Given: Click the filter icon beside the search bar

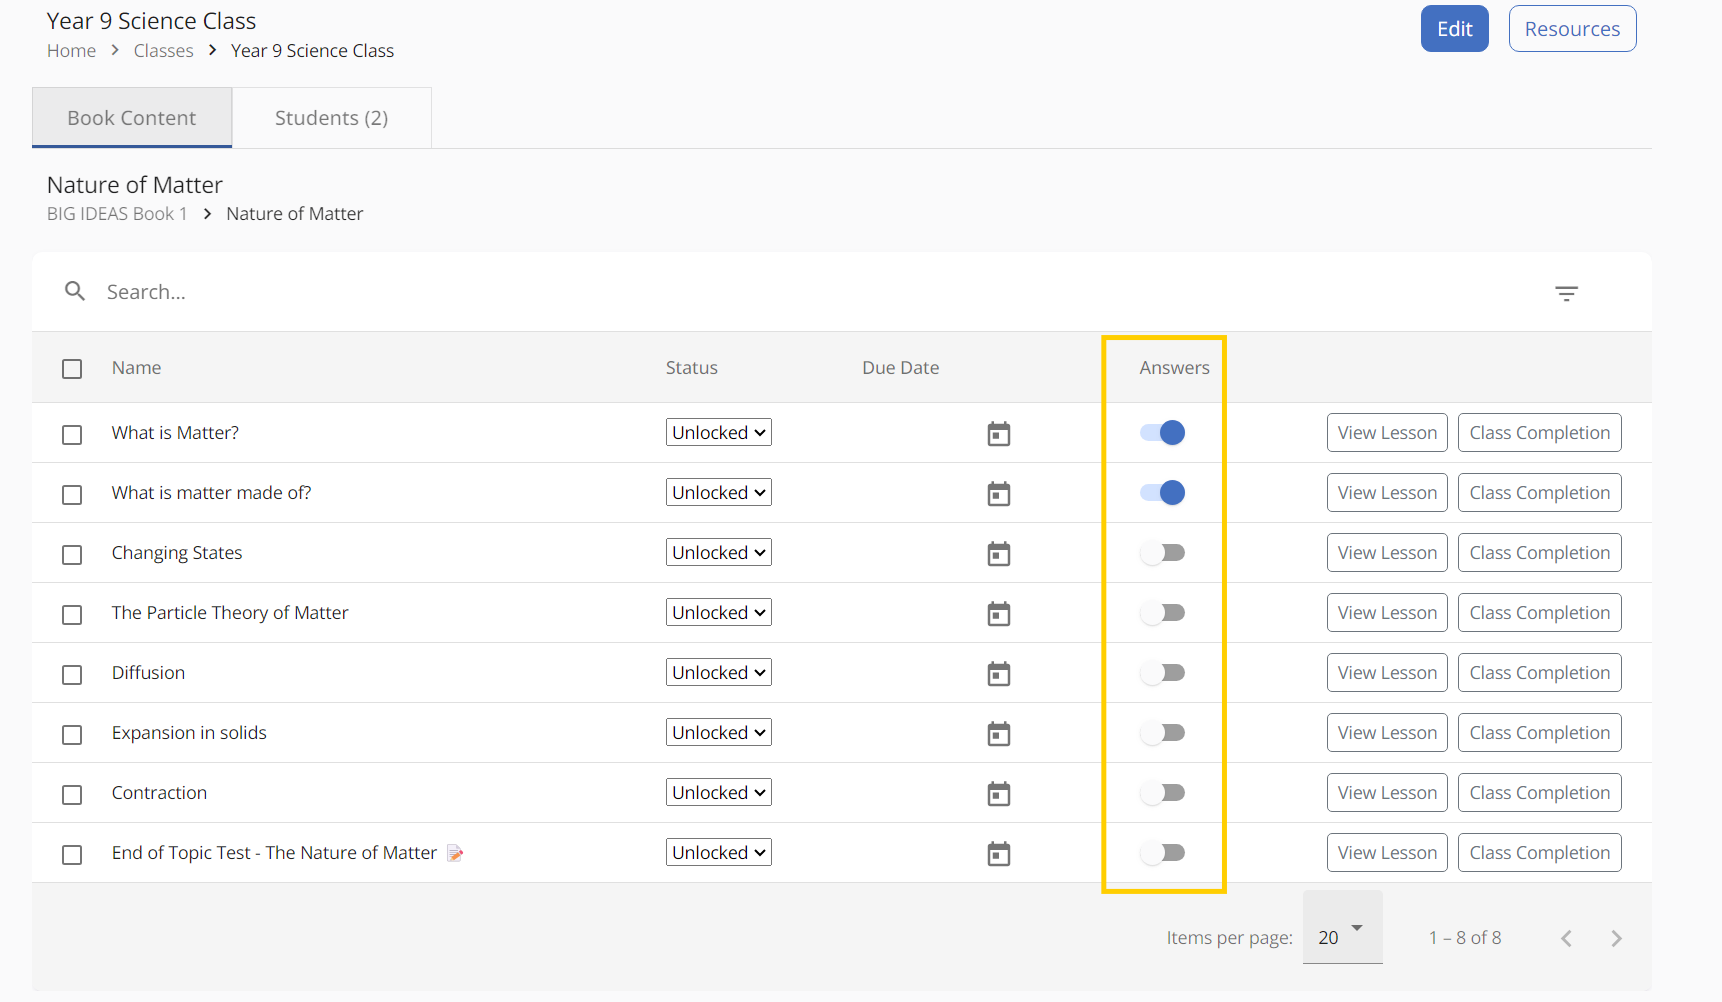Looking at the screenshot, I should pyautogui.click(x=1566, y=293).
